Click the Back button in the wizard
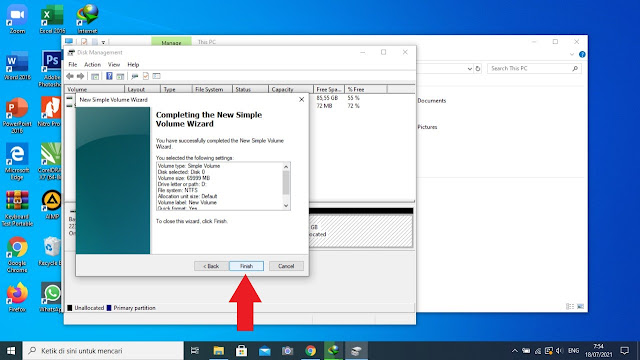This screenshot has height=360, width=640. click(x=211, y=266)
